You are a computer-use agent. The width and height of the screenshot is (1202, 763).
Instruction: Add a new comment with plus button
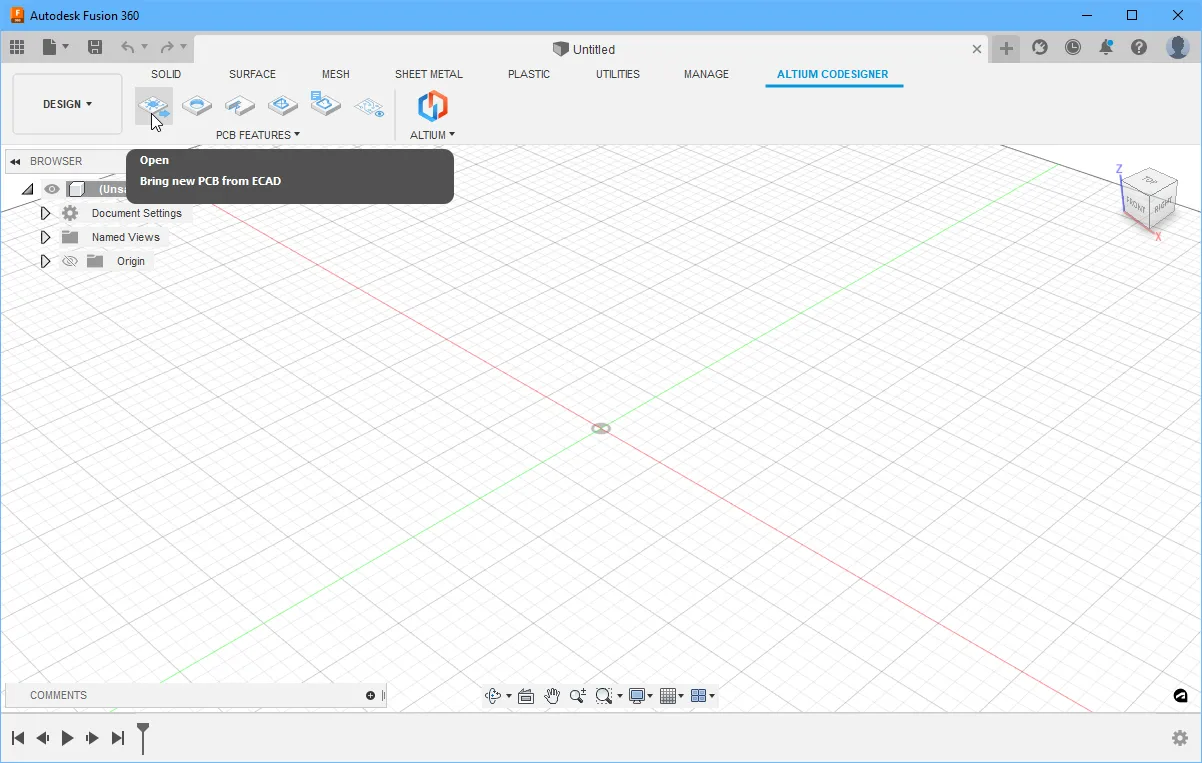(x=370, y=695)
